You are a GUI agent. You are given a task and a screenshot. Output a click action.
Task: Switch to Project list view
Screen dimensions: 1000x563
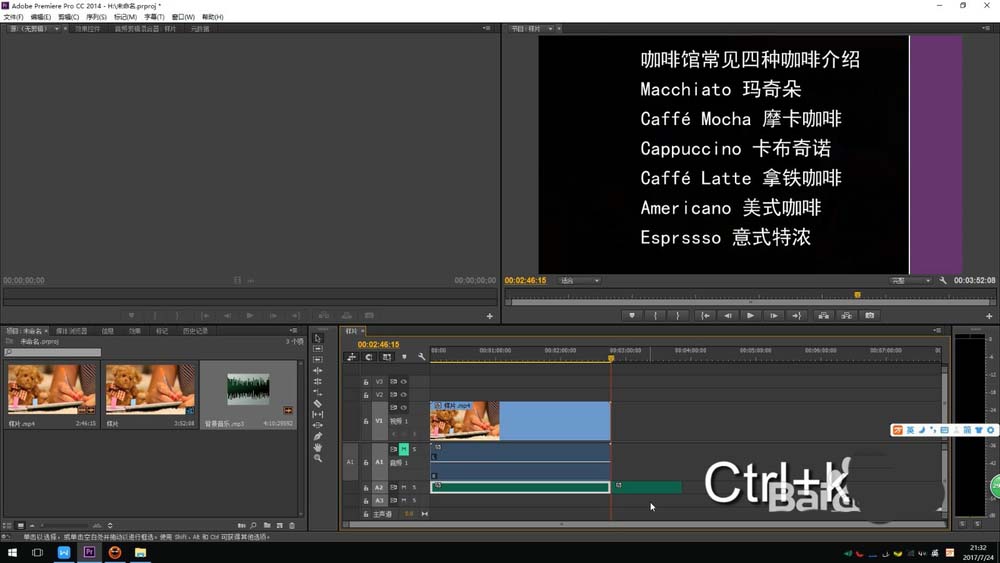click(8, 525)
